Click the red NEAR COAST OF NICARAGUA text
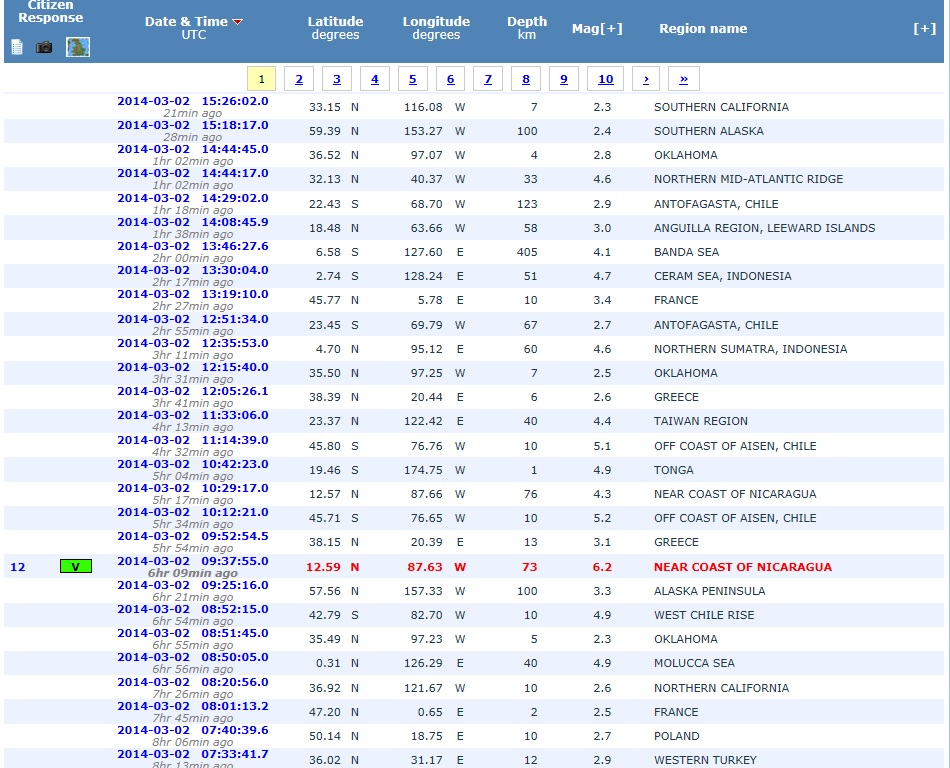 coord(743,568)
